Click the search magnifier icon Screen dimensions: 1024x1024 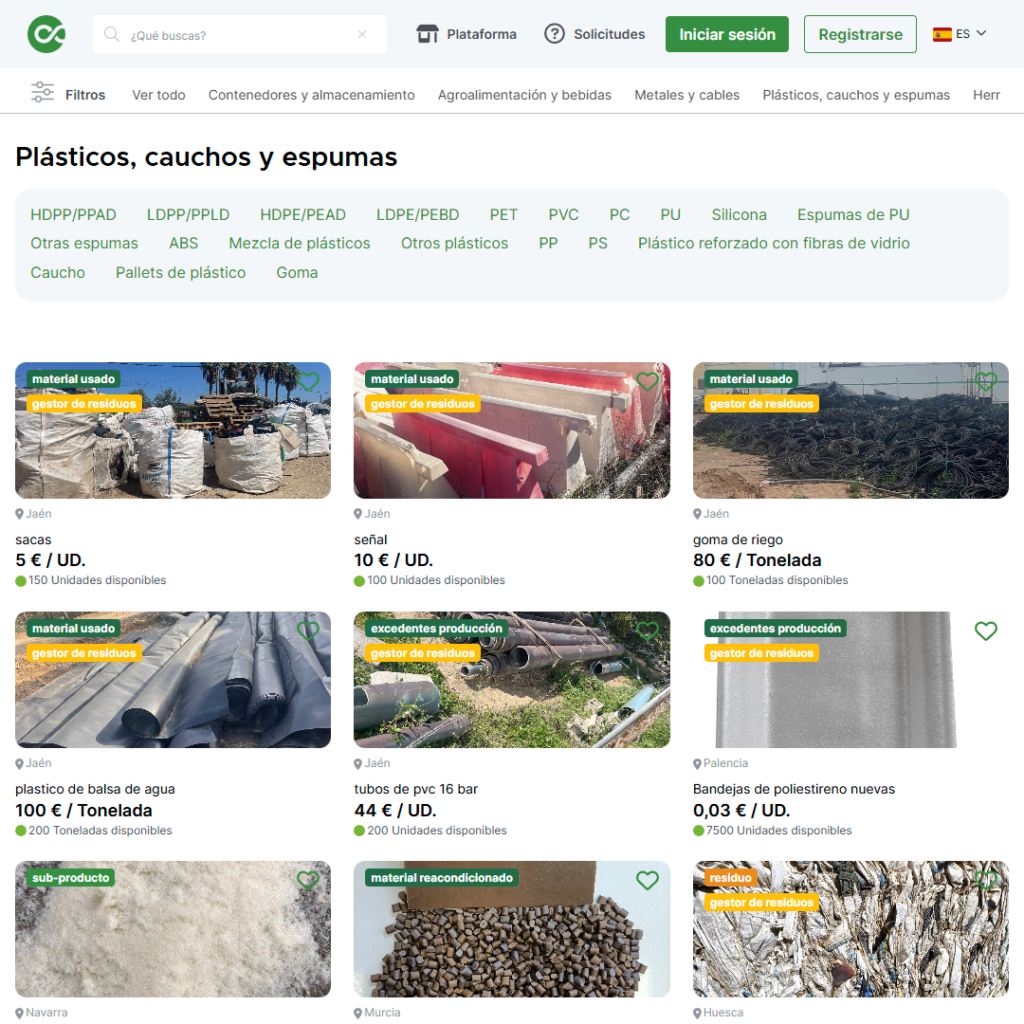coord(112,34)
